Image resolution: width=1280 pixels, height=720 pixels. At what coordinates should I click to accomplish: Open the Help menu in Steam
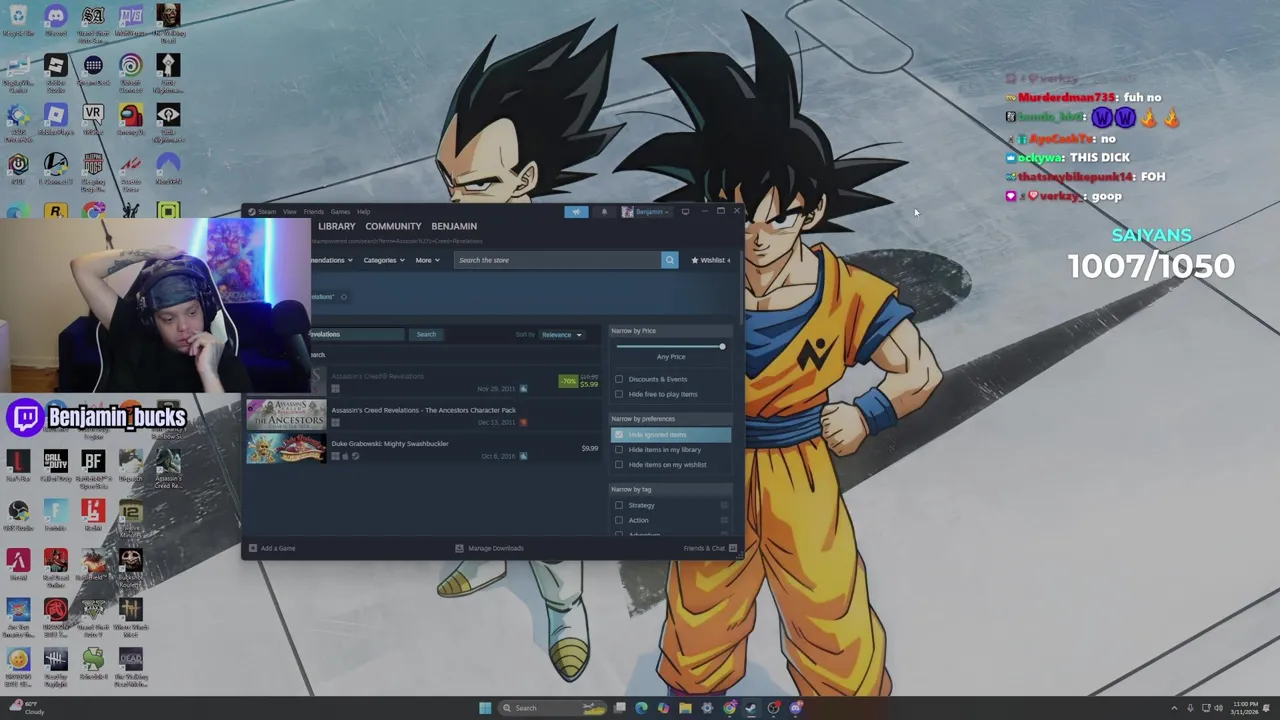363,212
